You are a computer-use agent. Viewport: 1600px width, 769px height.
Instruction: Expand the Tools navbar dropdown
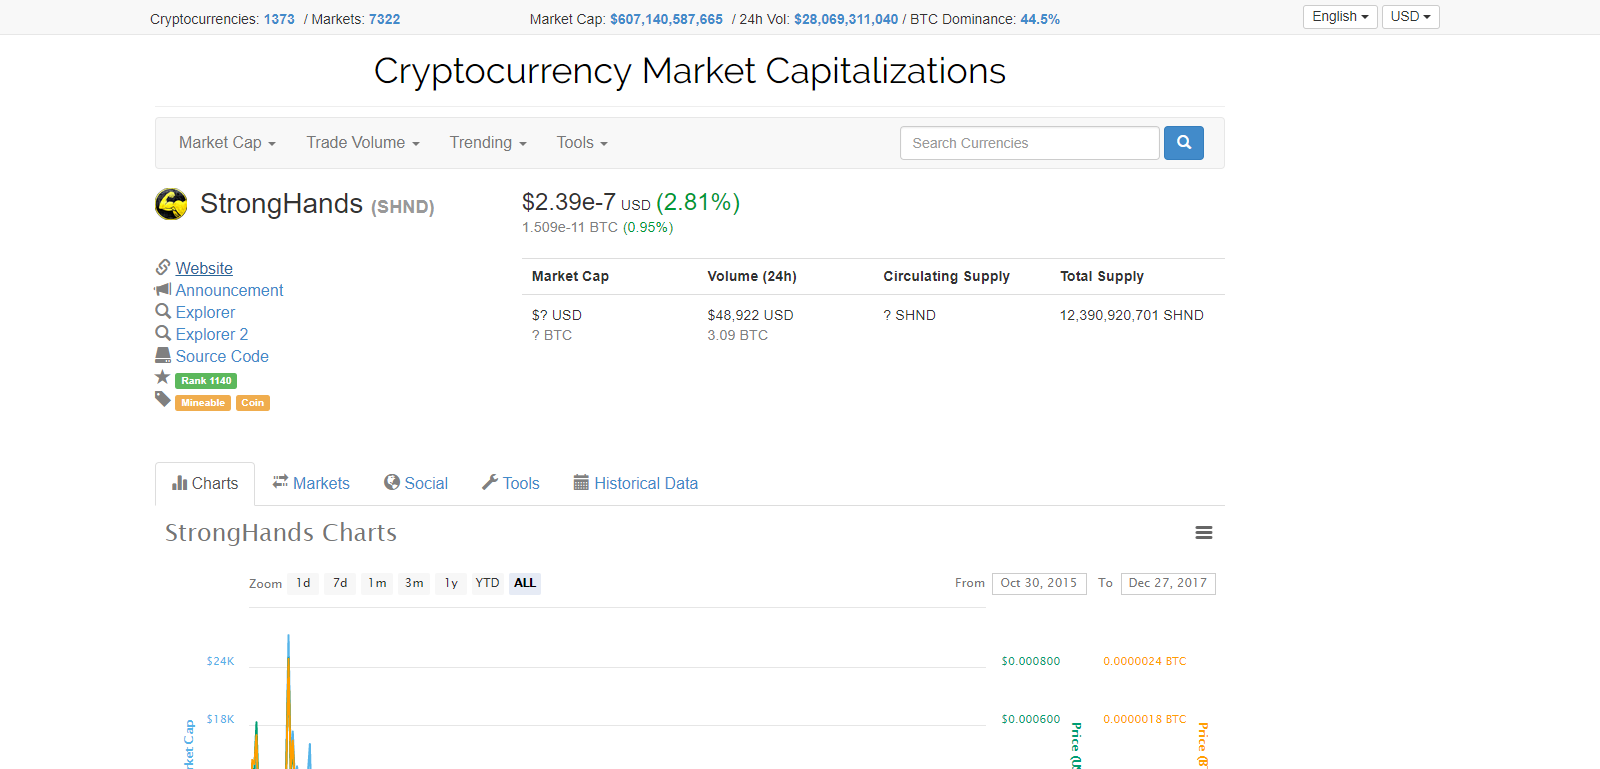point(582,143)
